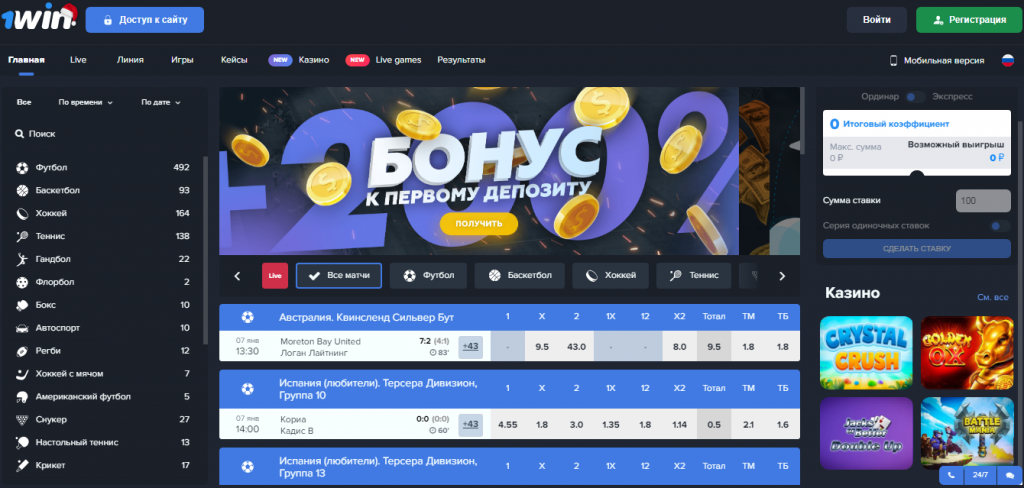Open the phone call support icon
Screen dimensions: 1024x488
click(x=950, y=476)
